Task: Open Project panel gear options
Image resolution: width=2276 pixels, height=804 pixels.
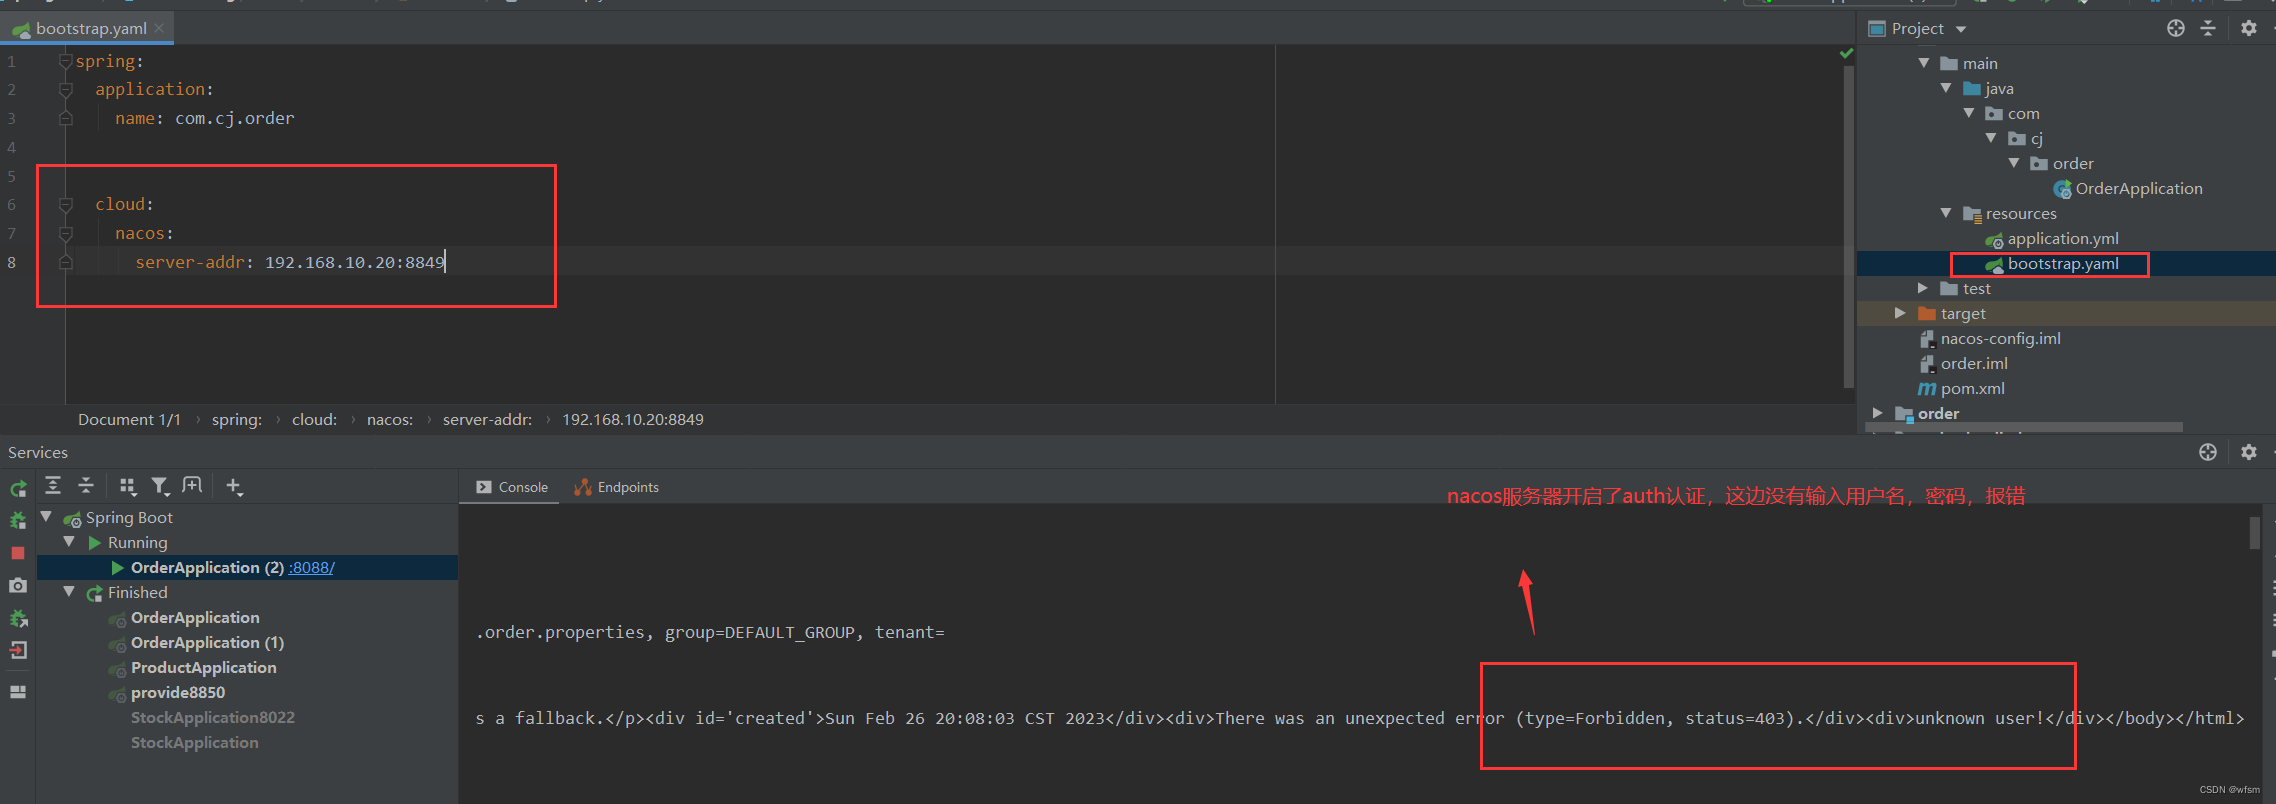Action: (x=2249, y=28)
